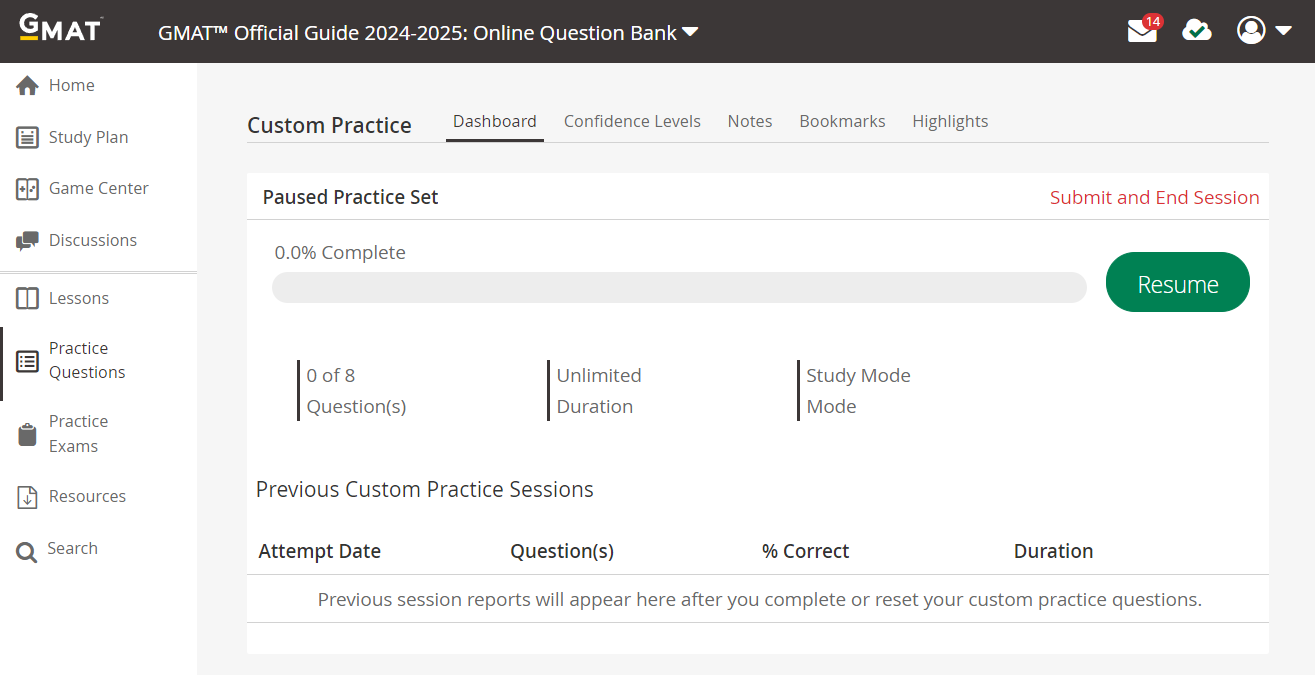Click the Search magnifier icon

tap(27, 550)
